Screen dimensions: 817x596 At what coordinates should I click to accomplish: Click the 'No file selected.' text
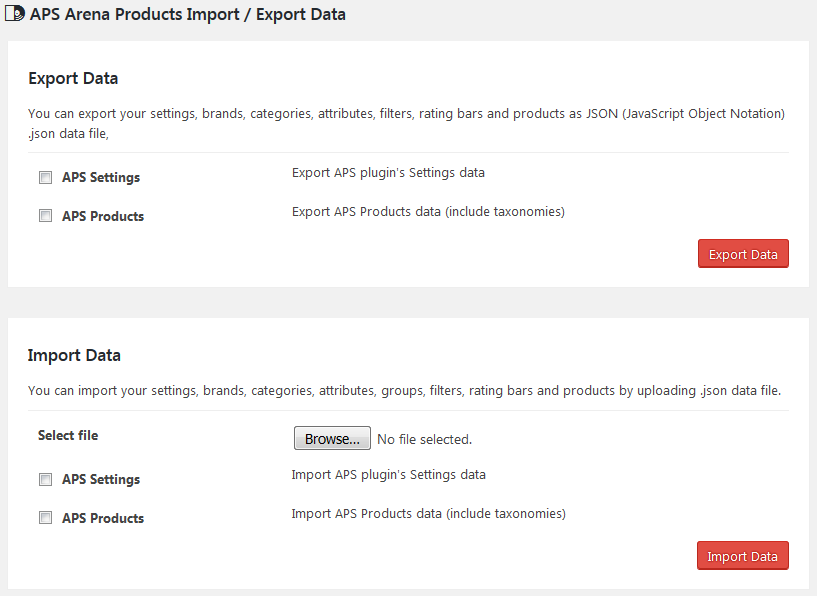click(424, 439)
